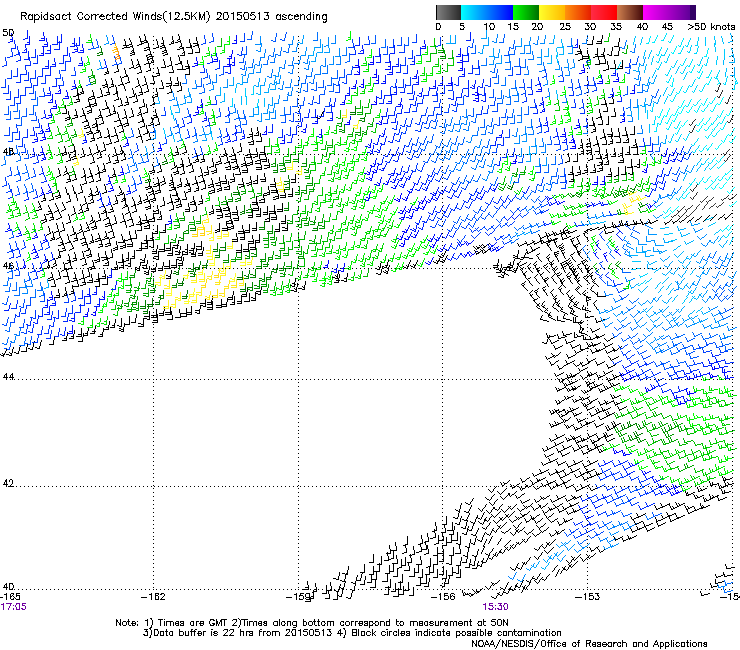Click the '>50 knots' legend label
This screenshot has width=740, height=650.
coord(711,27)
